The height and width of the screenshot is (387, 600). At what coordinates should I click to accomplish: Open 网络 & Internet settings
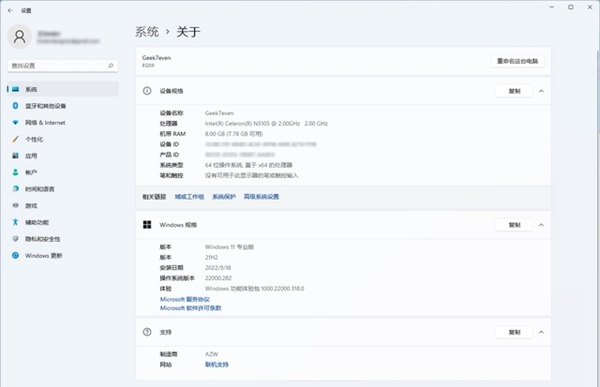(63, 122)
